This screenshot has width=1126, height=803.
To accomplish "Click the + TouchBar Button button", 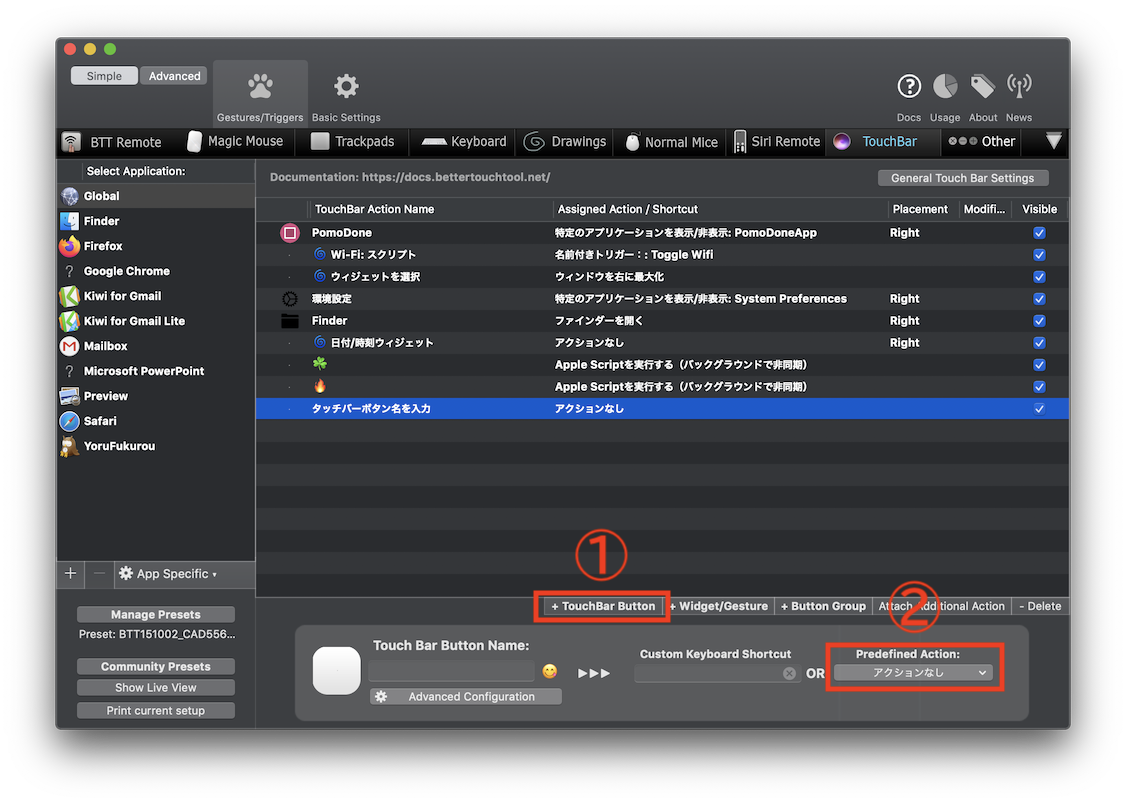I will click(x=603, y=606).
